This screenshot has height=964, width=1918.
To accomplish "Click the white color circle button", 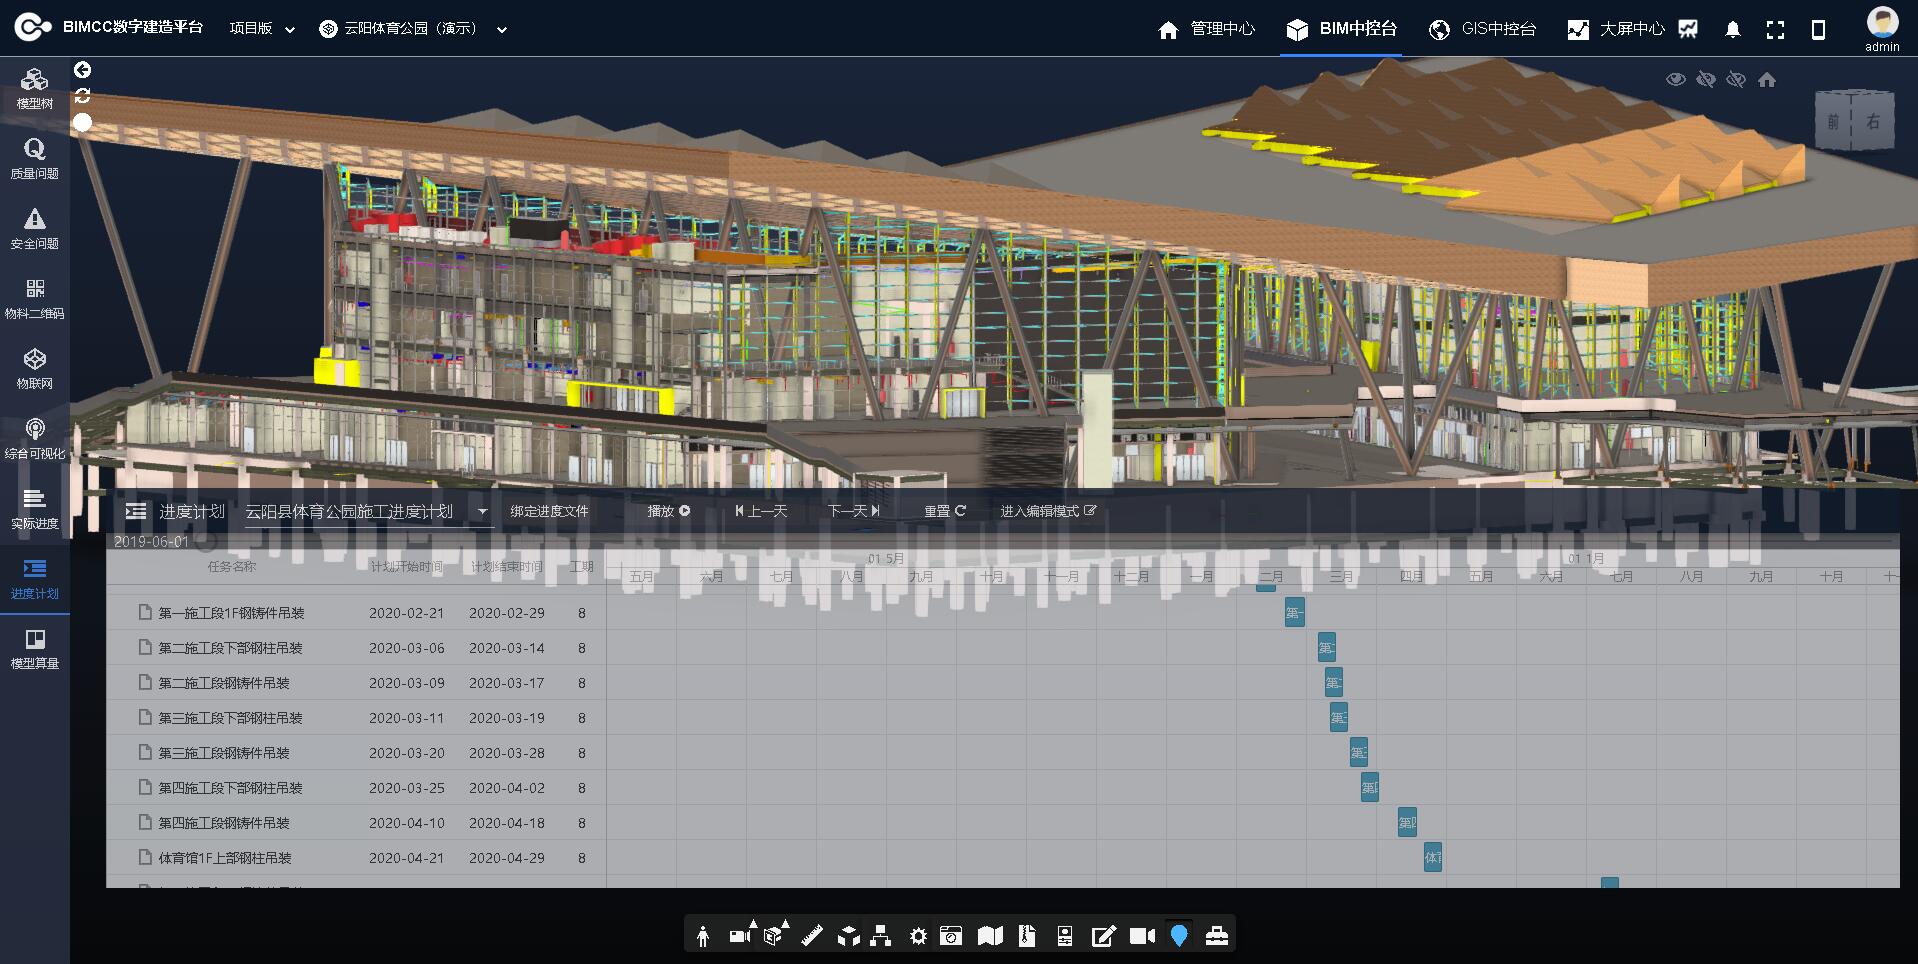I will click(83, 122).
